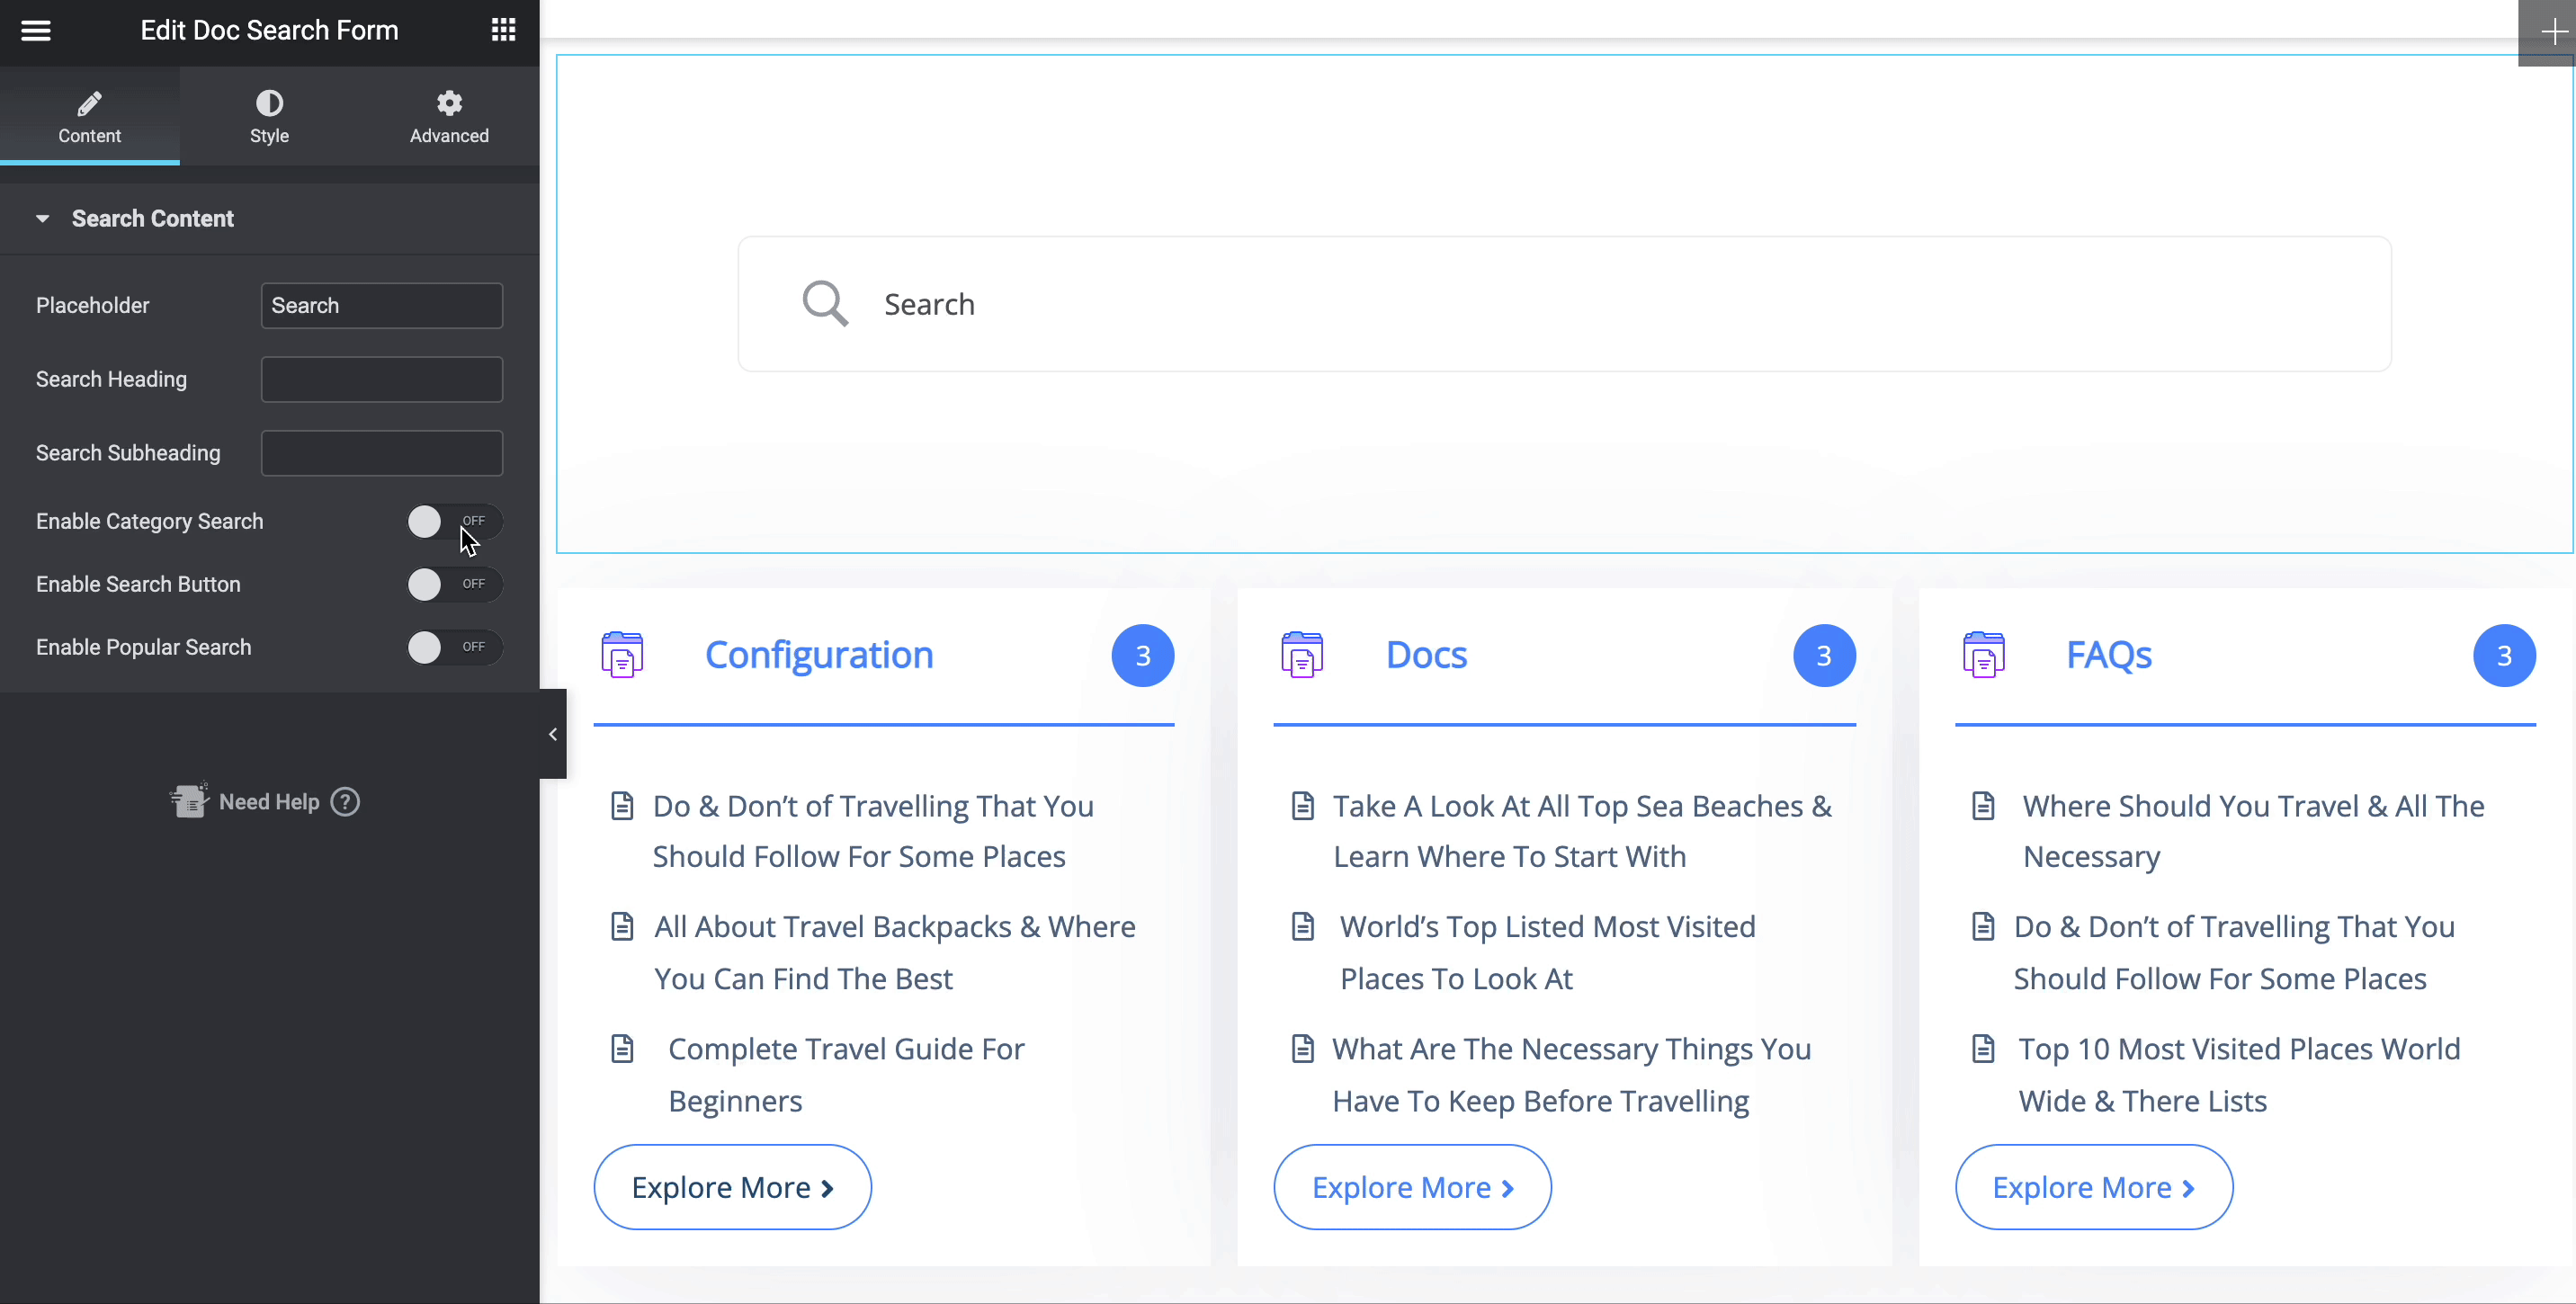
Task: Turn on Enable Search Button switch
Action: 453,584
